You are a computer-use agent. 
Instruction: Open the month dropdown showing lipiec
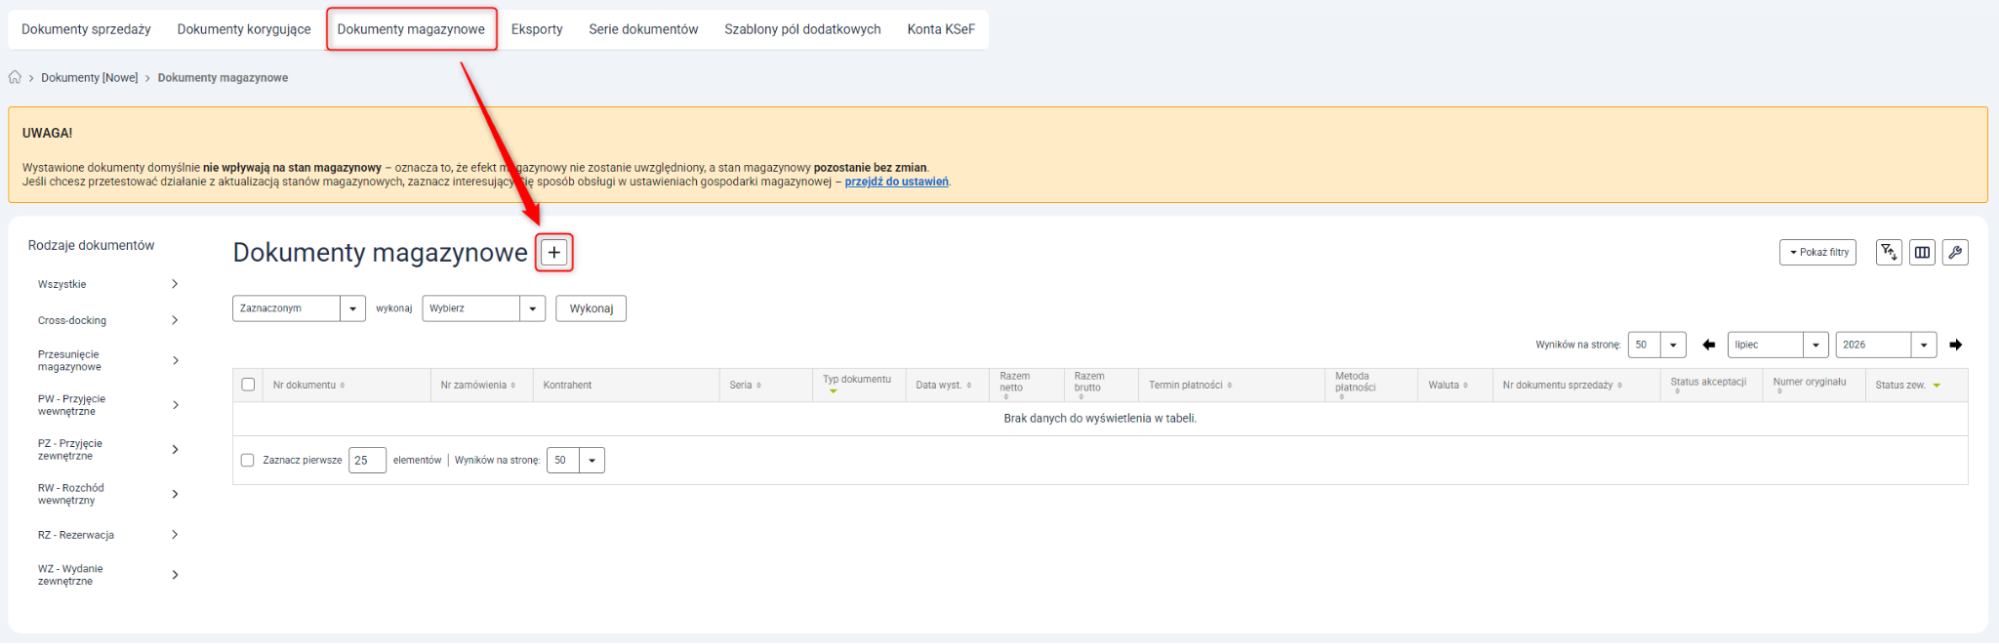pyautogui.click(x=1778, y=345)
